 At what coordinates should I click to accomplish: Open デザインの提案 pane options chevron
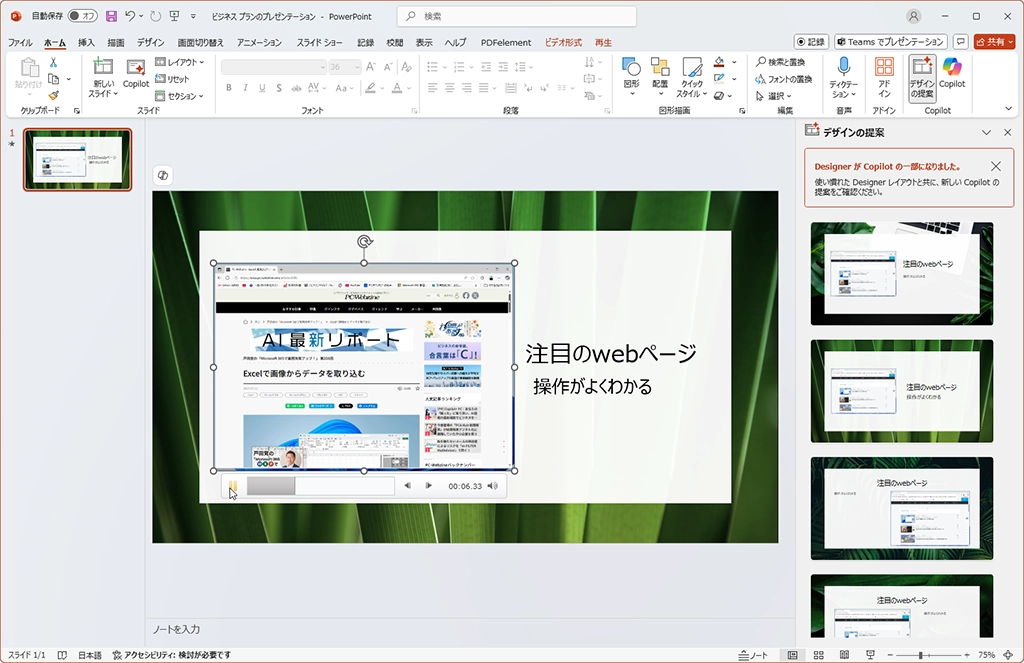[986, 132]
